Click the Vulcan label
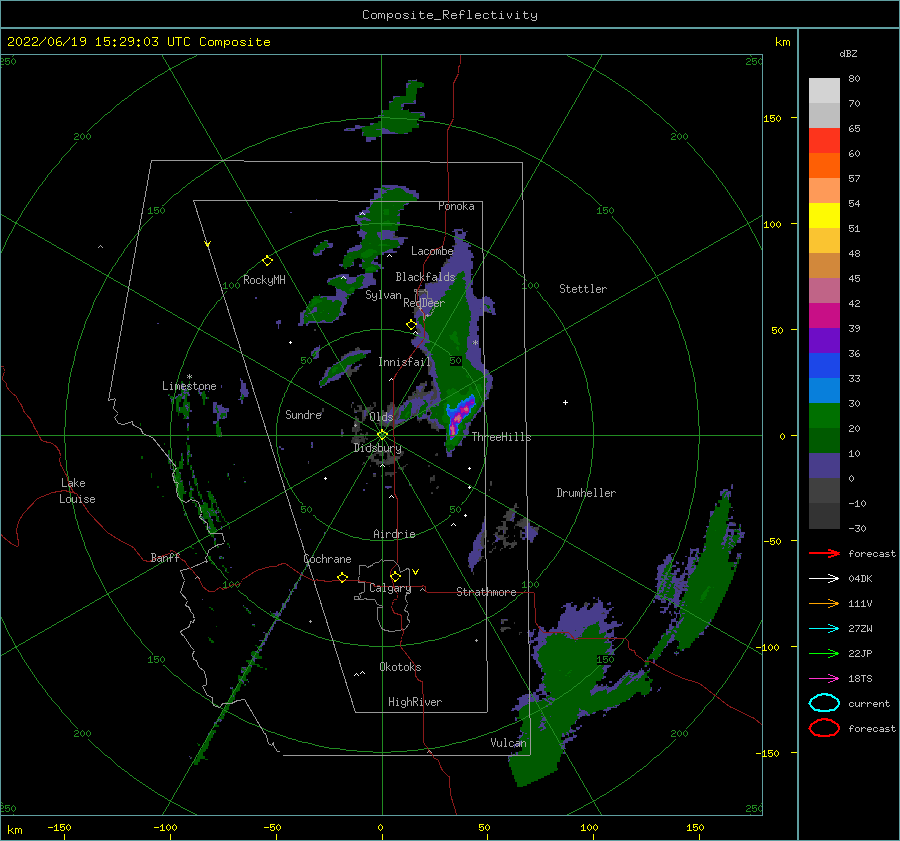 tap(509, 743)
